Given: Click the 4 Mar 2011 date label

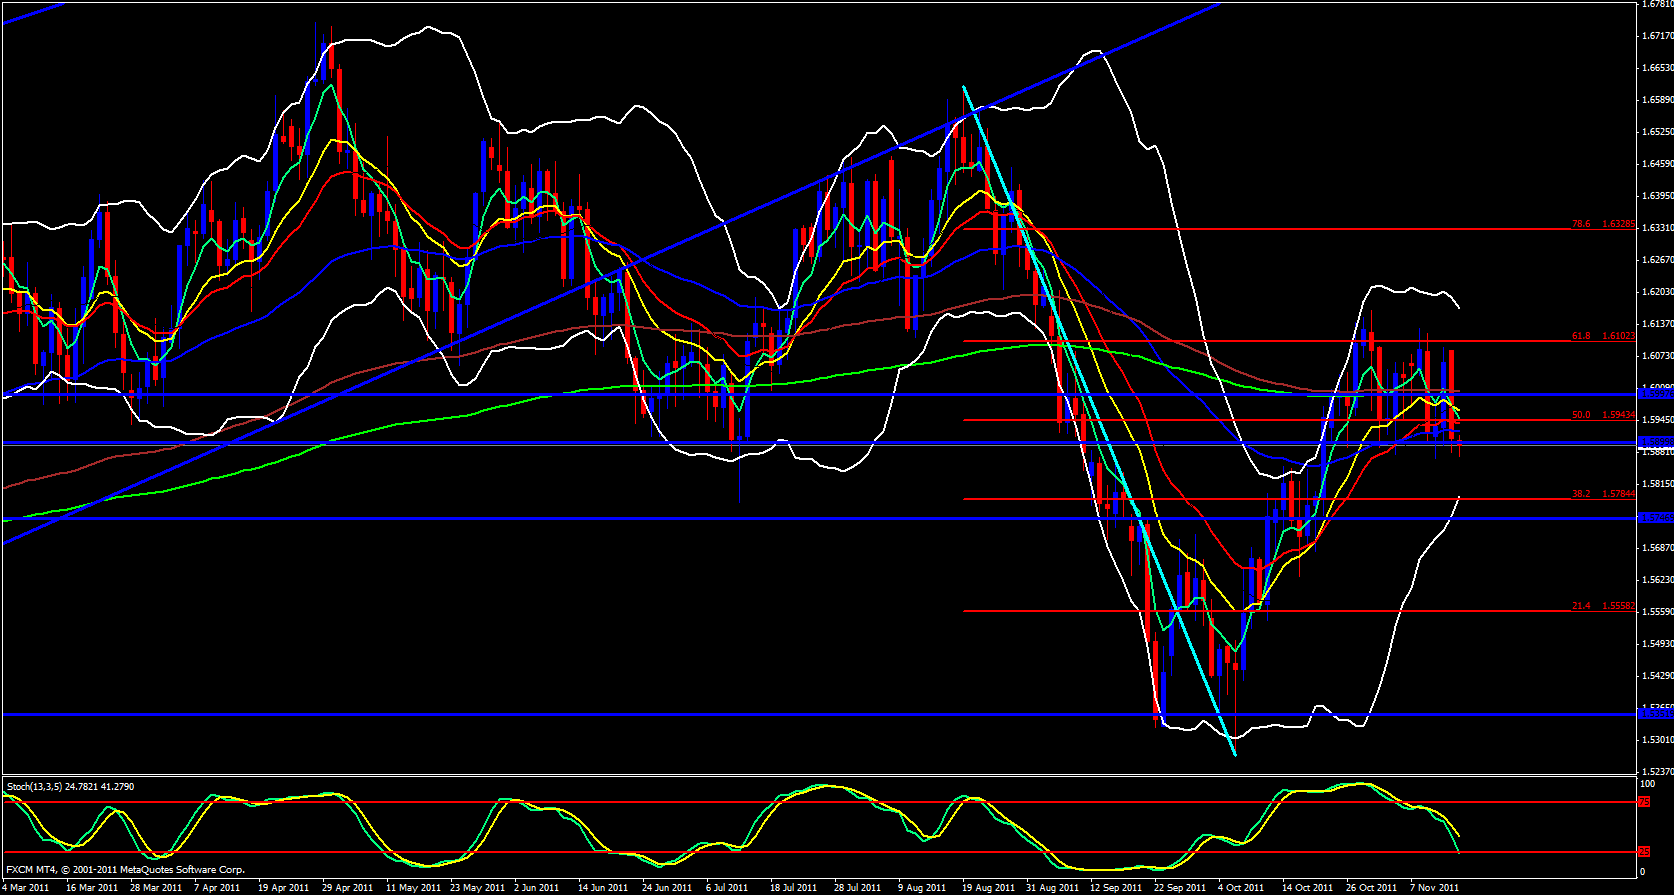Looking at the screenshot, I should click(x=28, y=887).
